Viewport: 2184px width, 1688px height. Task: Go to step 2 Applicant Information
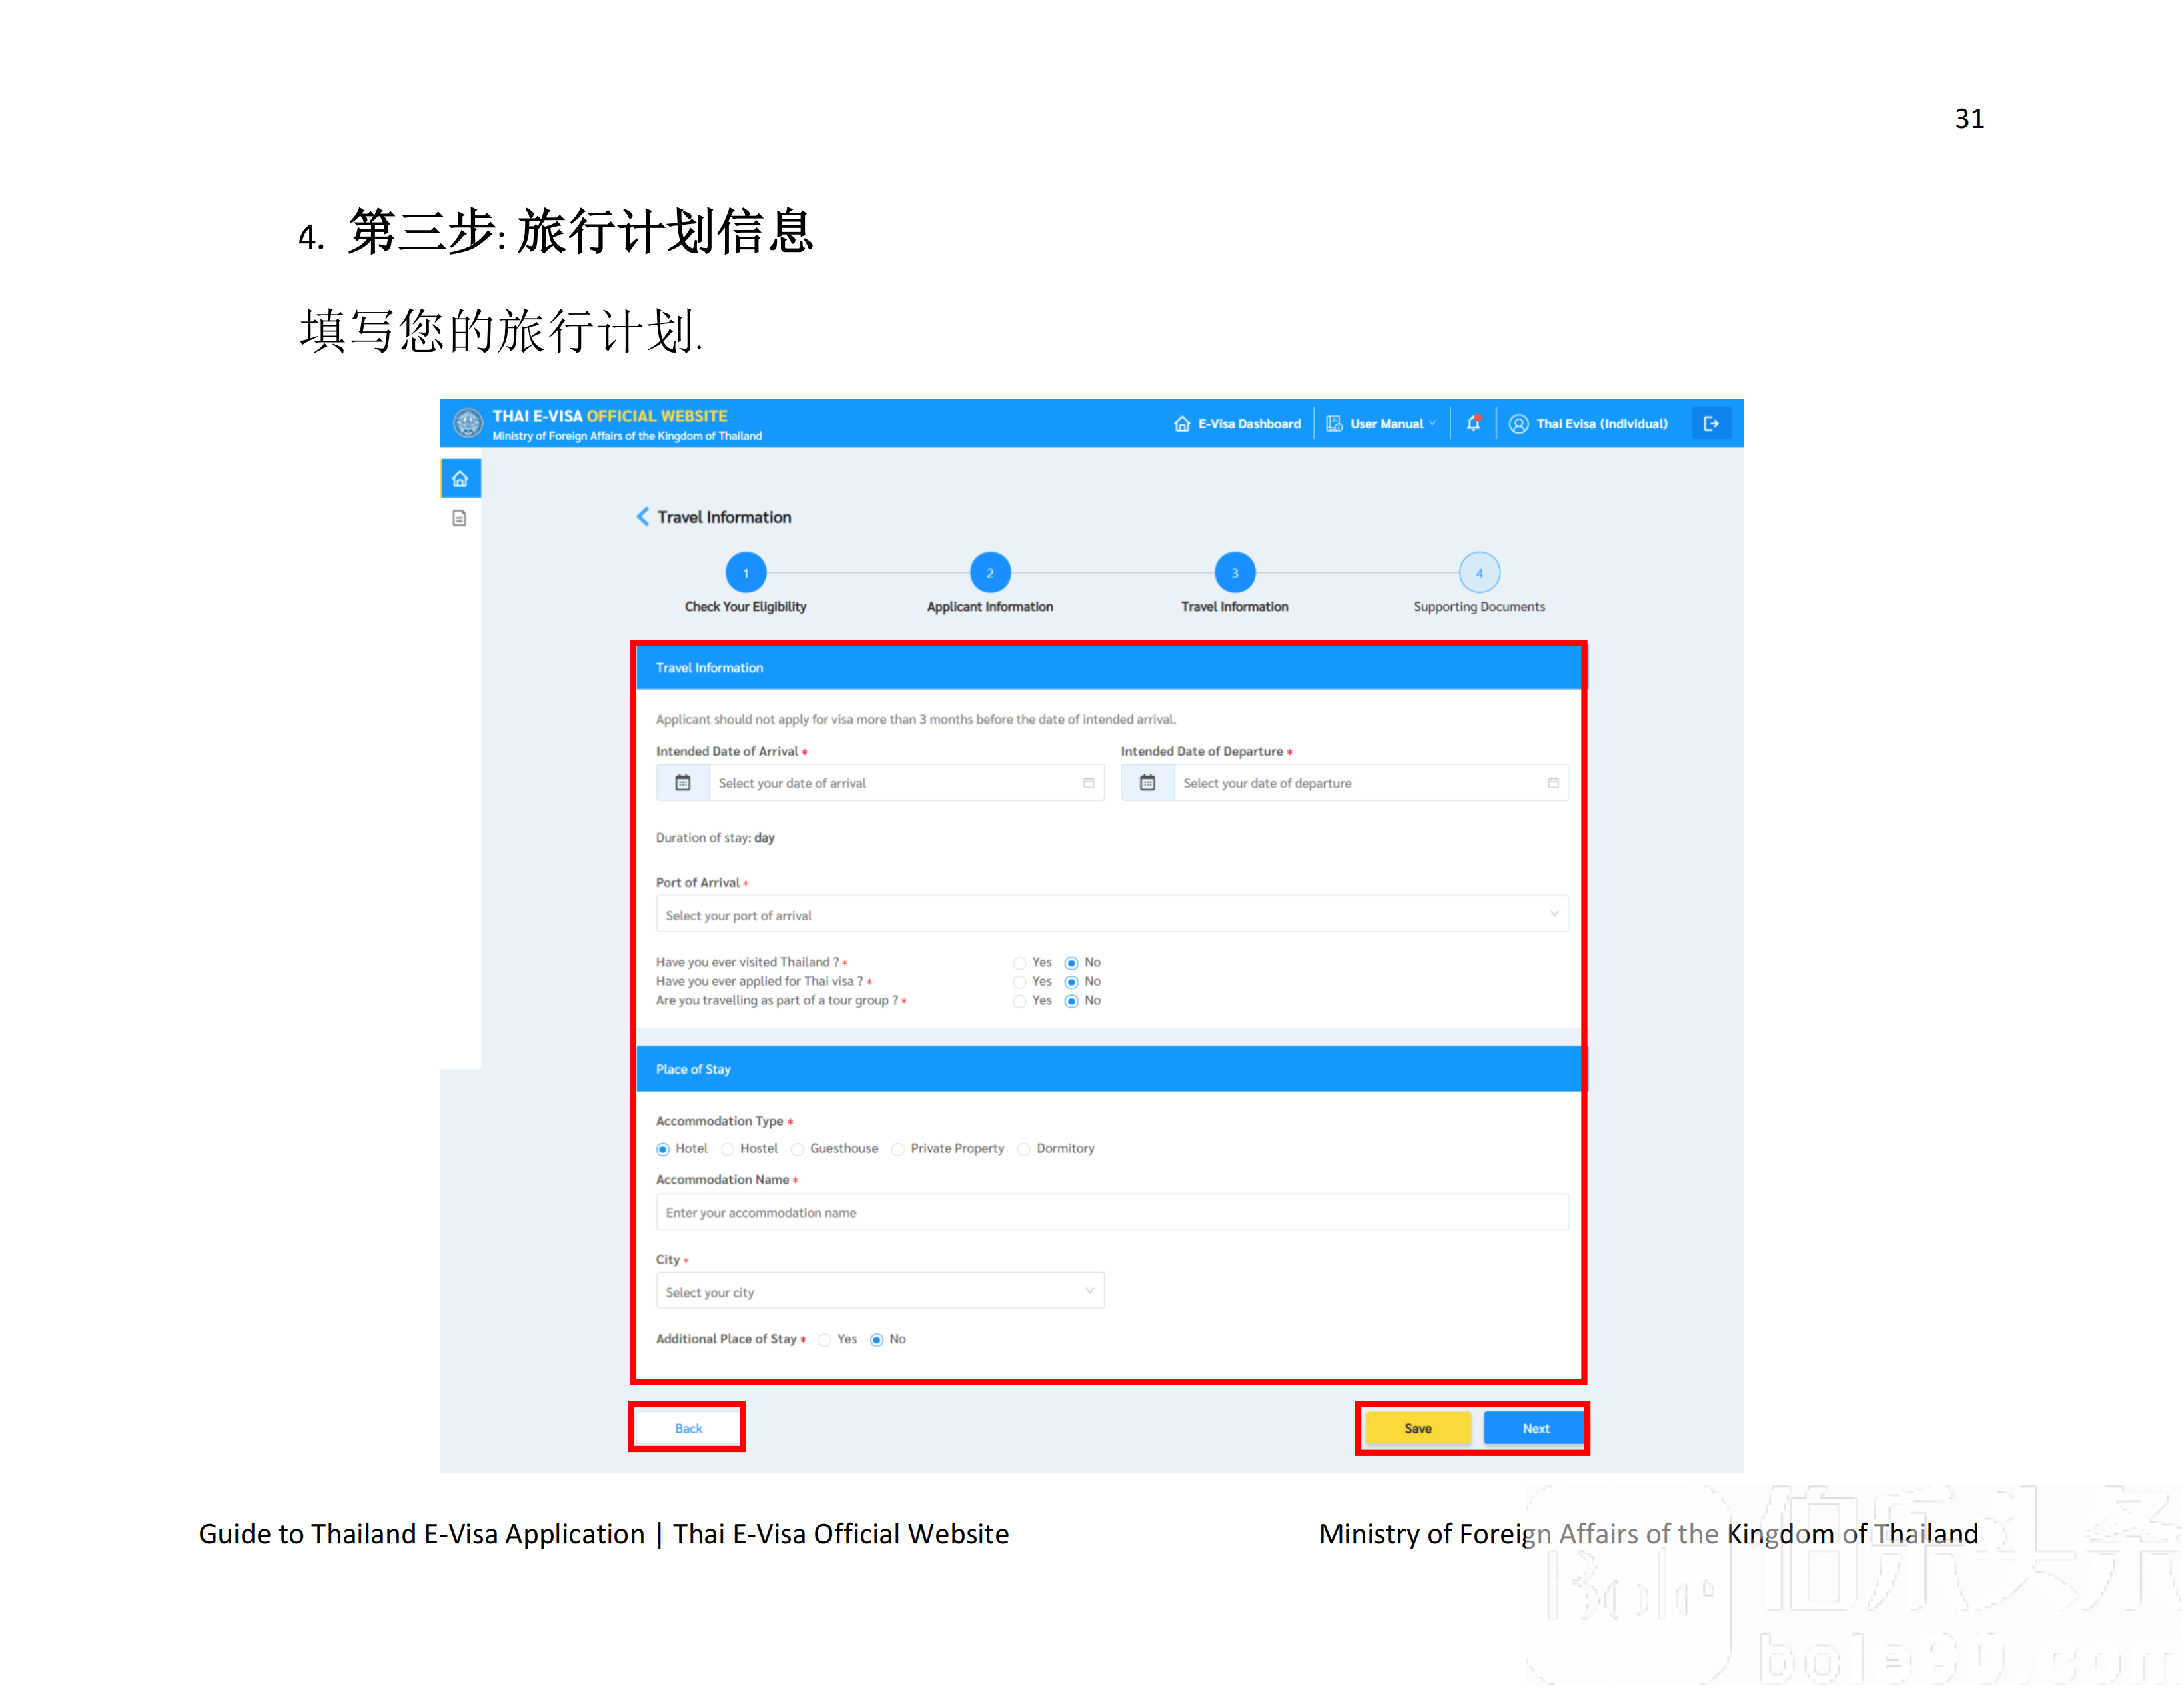[990, 573]
